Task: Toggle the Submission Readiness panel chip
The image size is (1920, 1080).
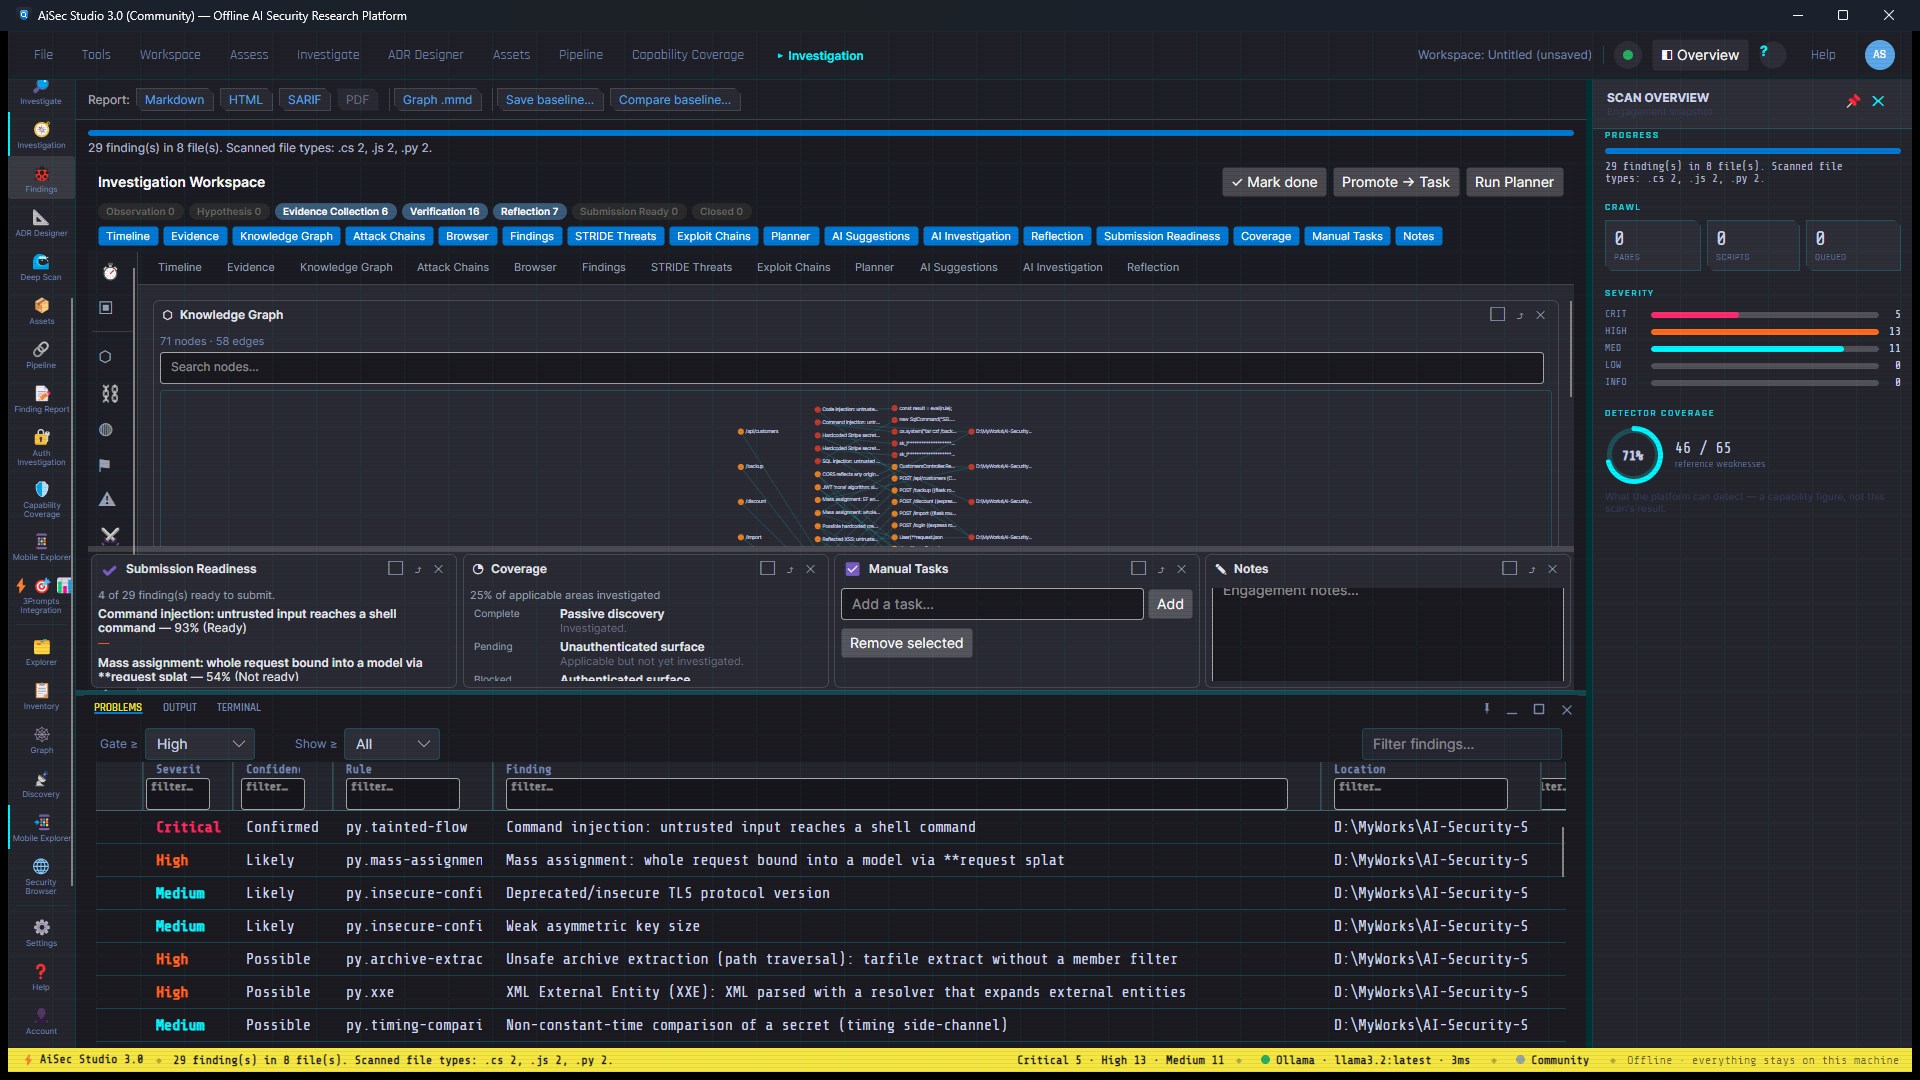Action: pyautogui.click(x=1161, y=237)
